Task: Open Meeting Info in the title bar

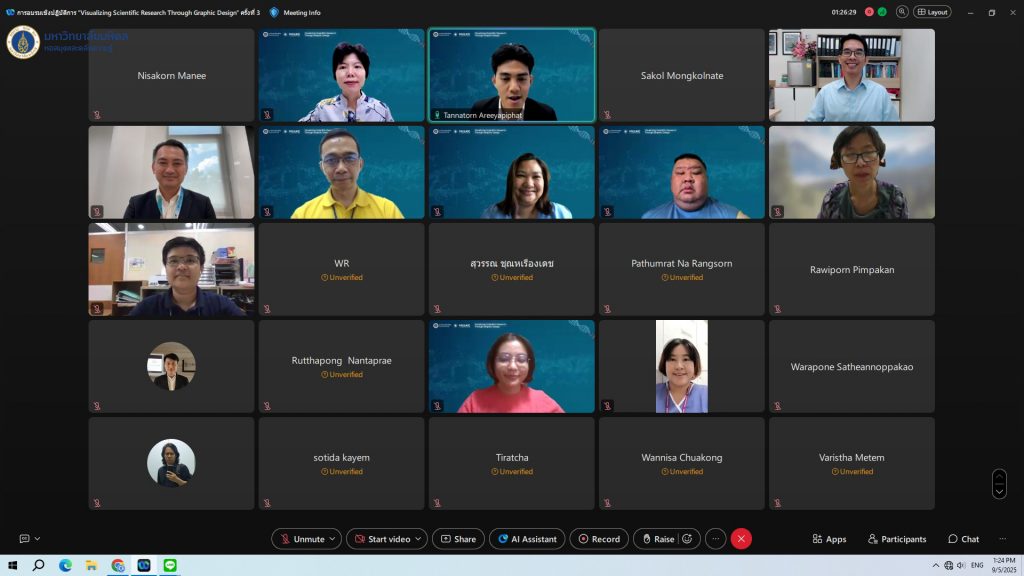Action: tap(296, 12)
